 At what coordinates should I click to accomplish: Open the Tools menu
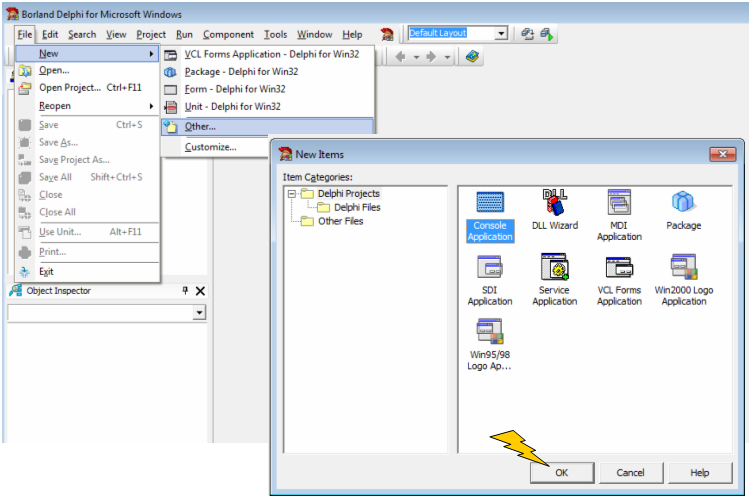tap(275, 34)
